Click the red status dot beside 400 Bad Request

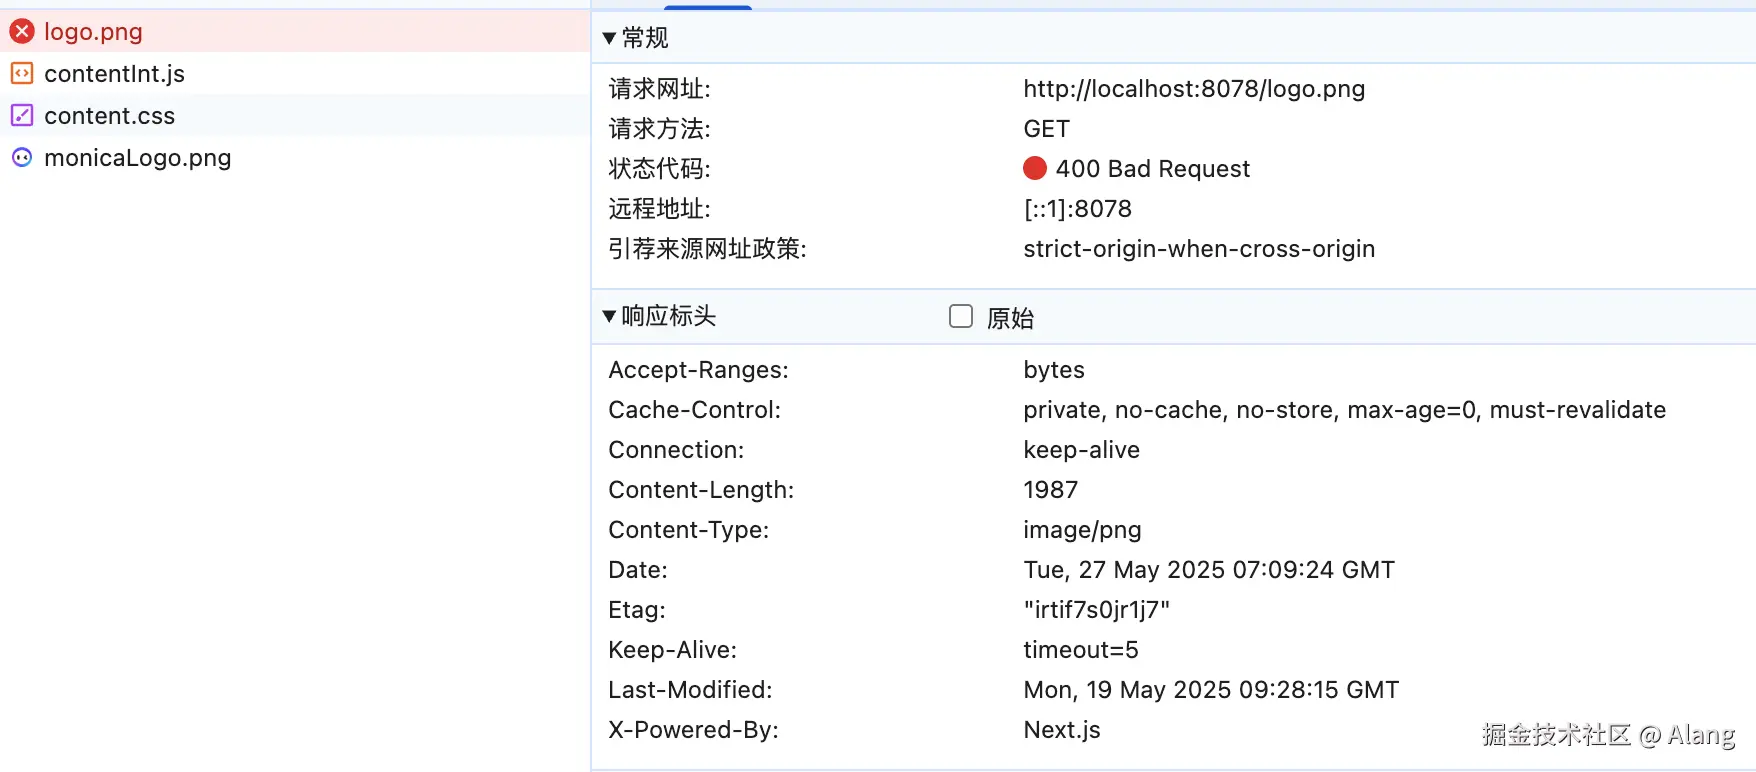coord(1035,168)
